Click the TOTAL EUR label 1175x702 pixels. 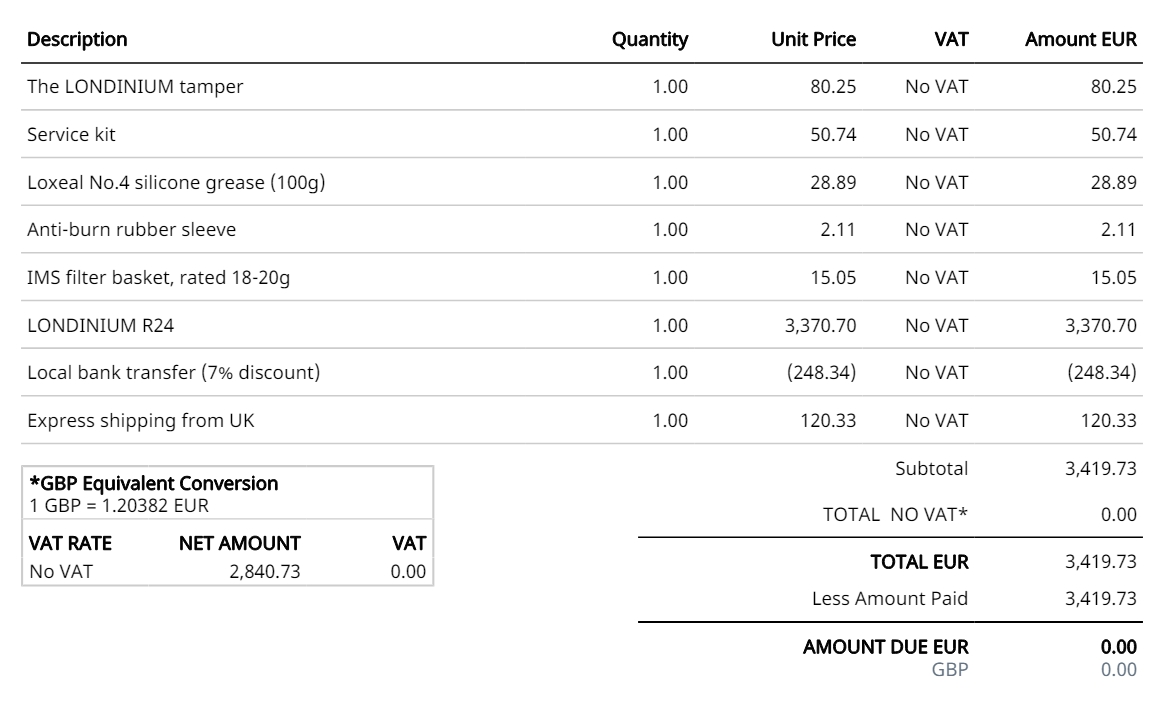919,562
